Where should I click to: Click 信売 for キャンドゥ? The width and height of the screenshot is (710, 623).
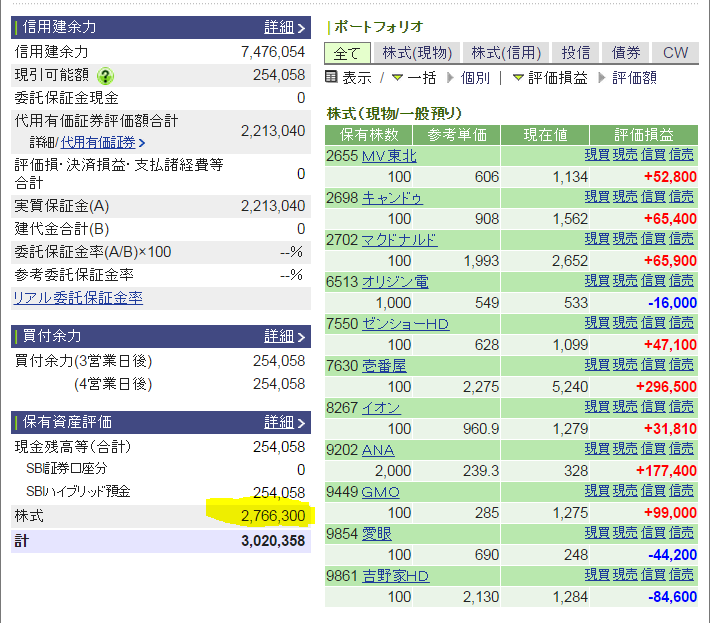tap(681, 197)
